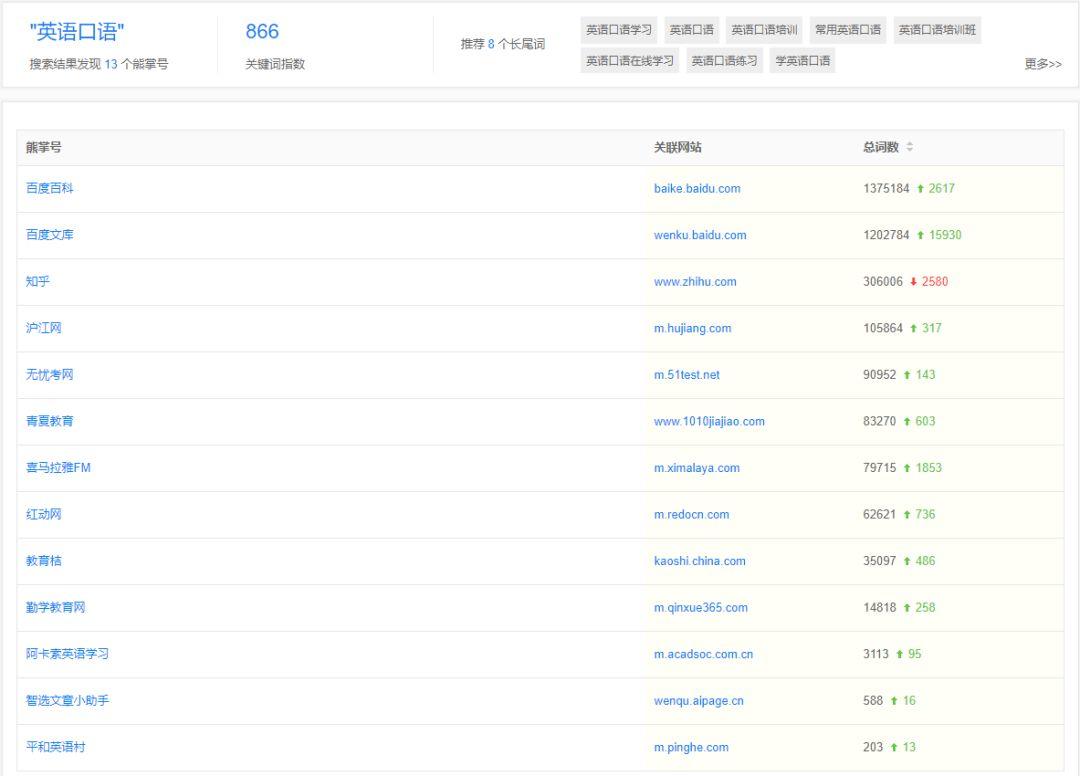Image resolution: width=1080 pixels, height=776 pixels.
Task: Choose the 英语口语培训班 long-tail keyword tag
Action: coord(937,30)
